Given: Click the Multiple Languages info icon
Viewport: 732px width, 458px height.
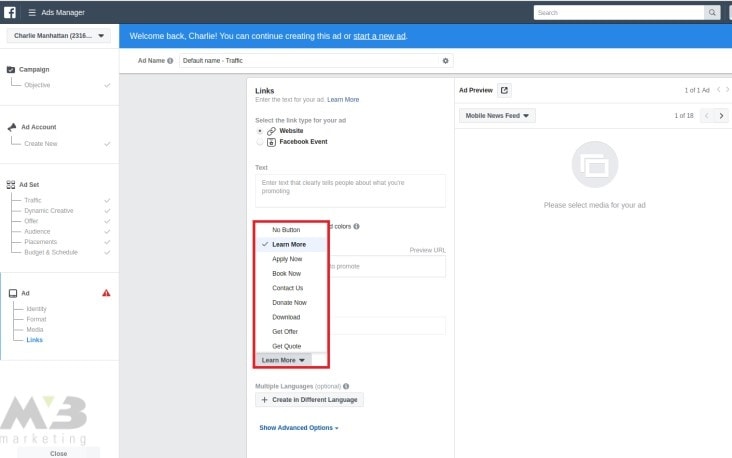Looking at the screenshot, I should pos(346,386).
